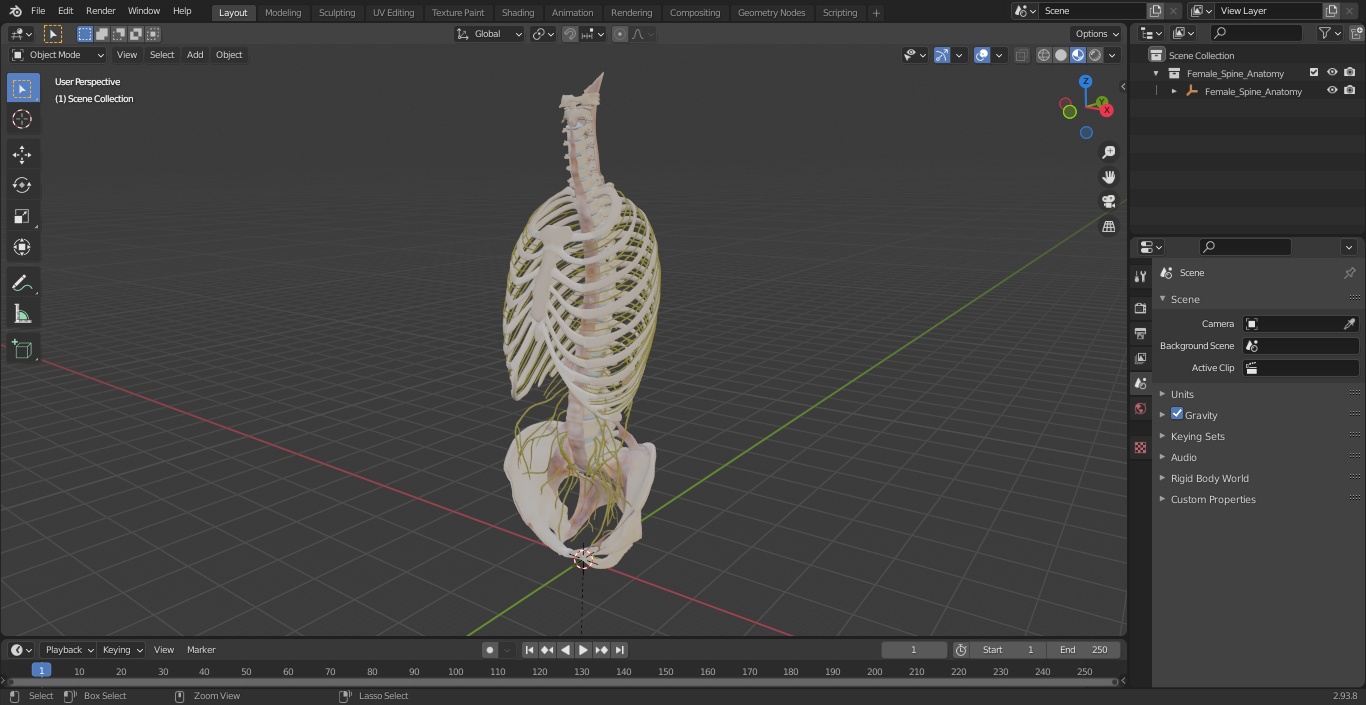Jump to the timeline start frame

pos(529,650)
